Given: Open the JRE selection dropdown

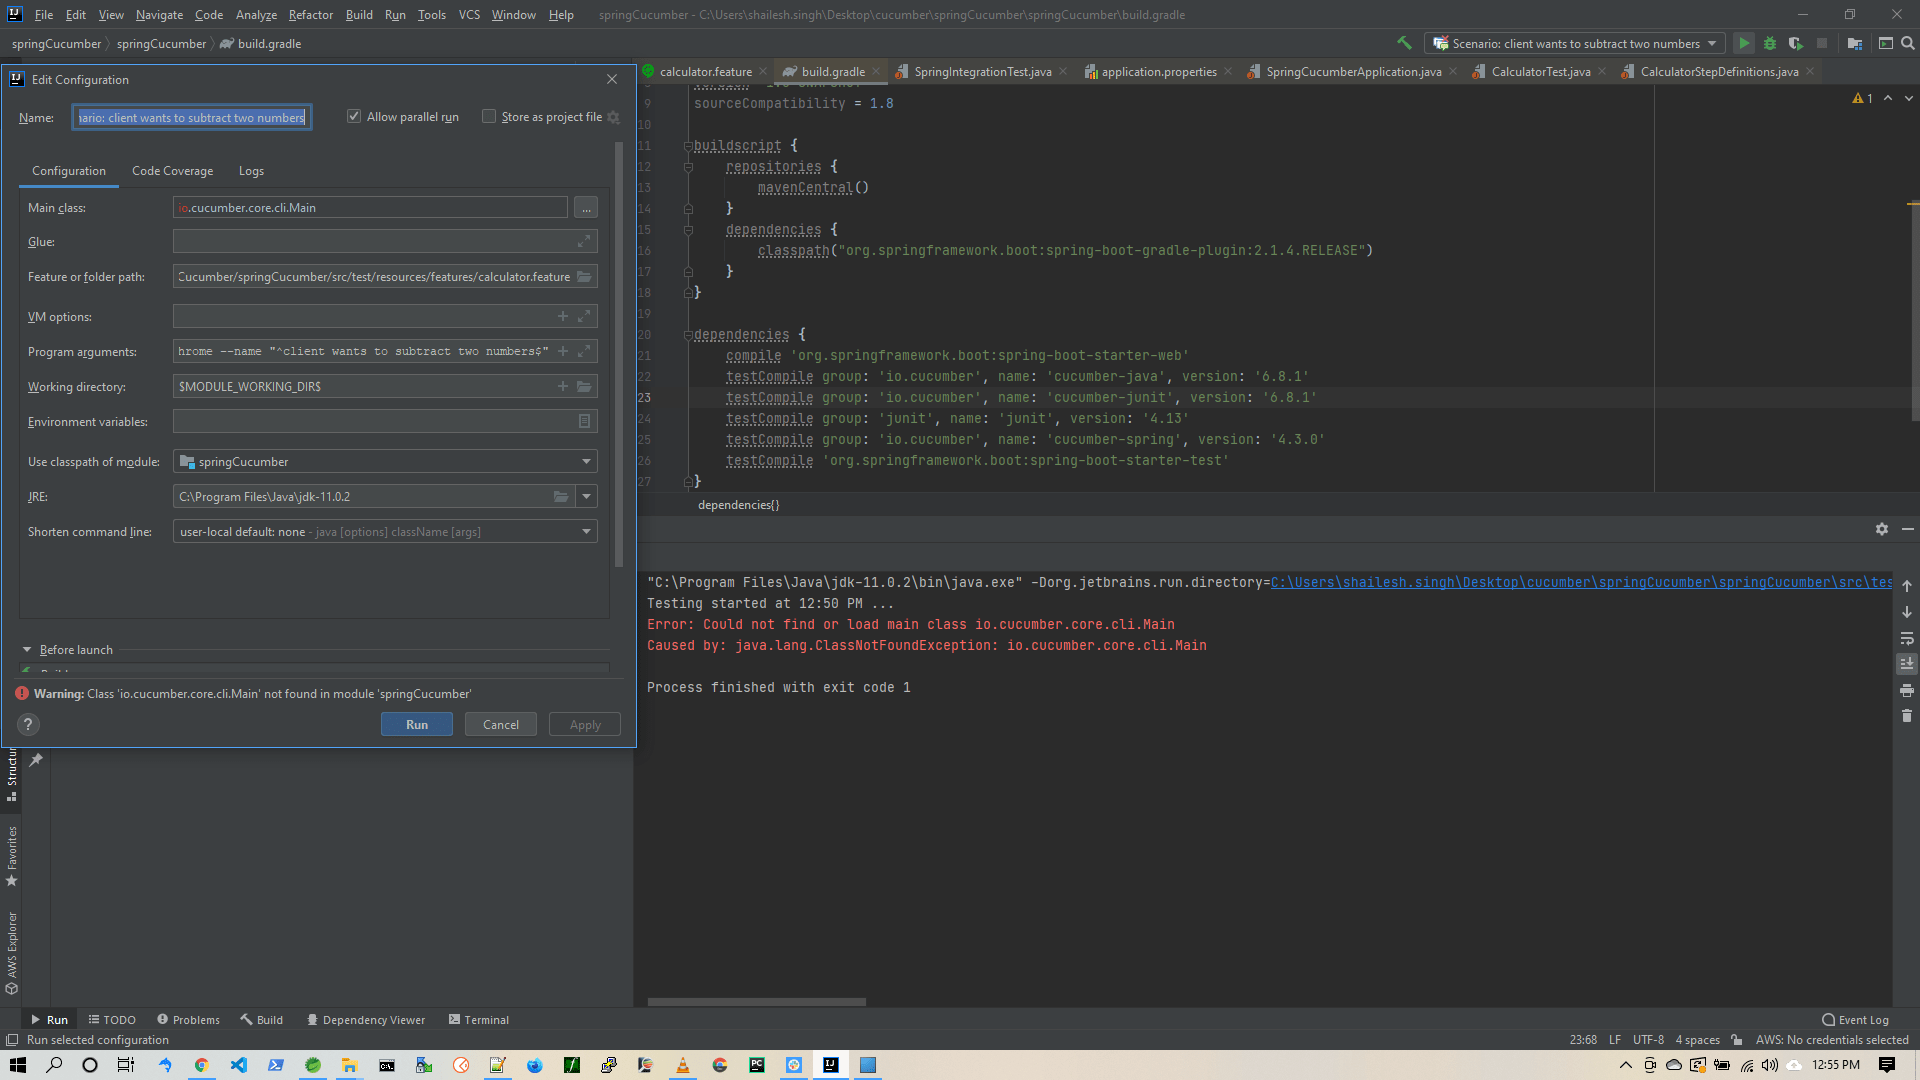Looking at the screenshot, I should (x=587, y=496).
